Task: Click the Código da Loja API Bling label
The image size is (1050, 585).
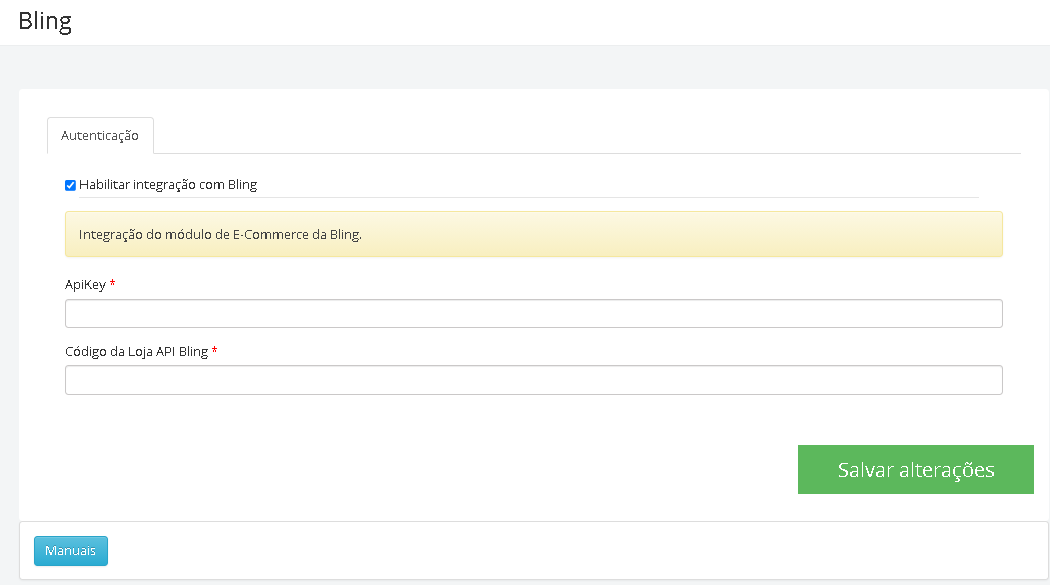Action: coord(137,351)
